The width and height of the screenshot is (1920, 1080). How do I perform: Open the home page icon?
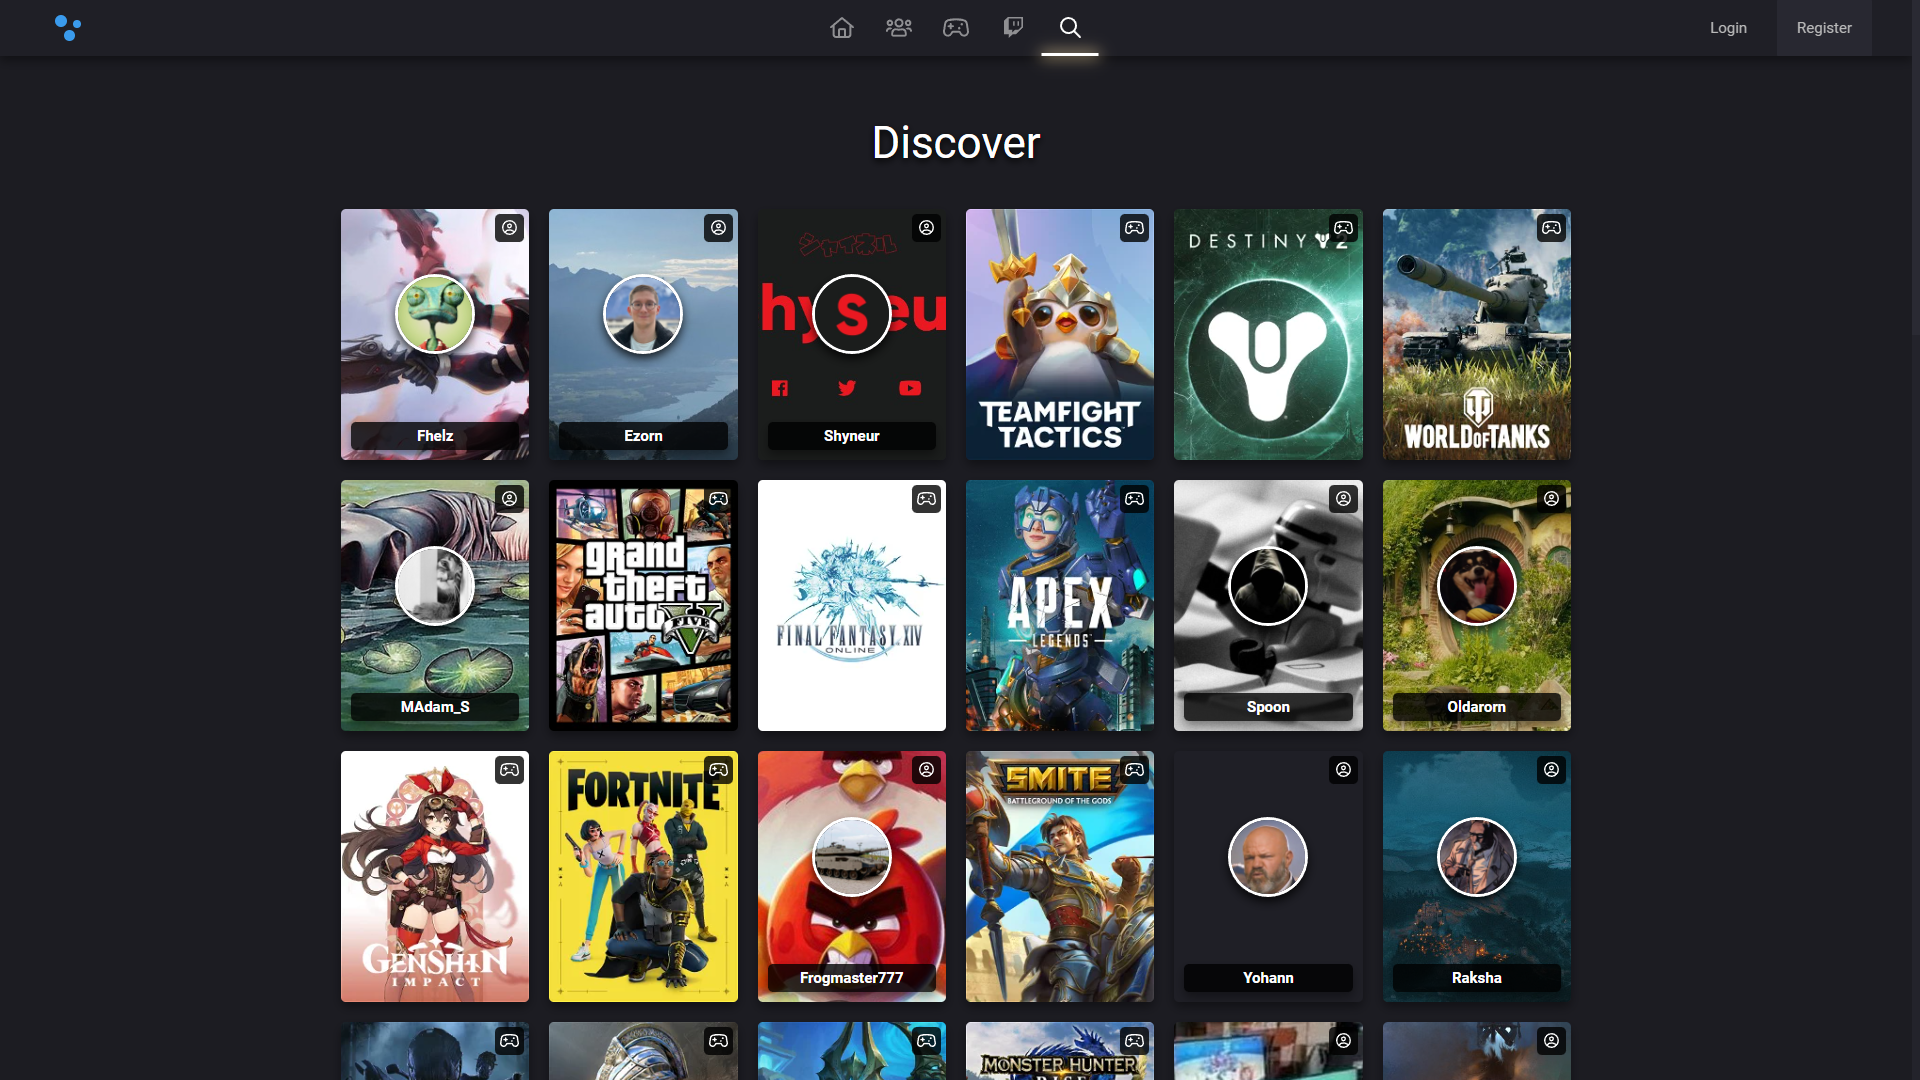[842, 28]
